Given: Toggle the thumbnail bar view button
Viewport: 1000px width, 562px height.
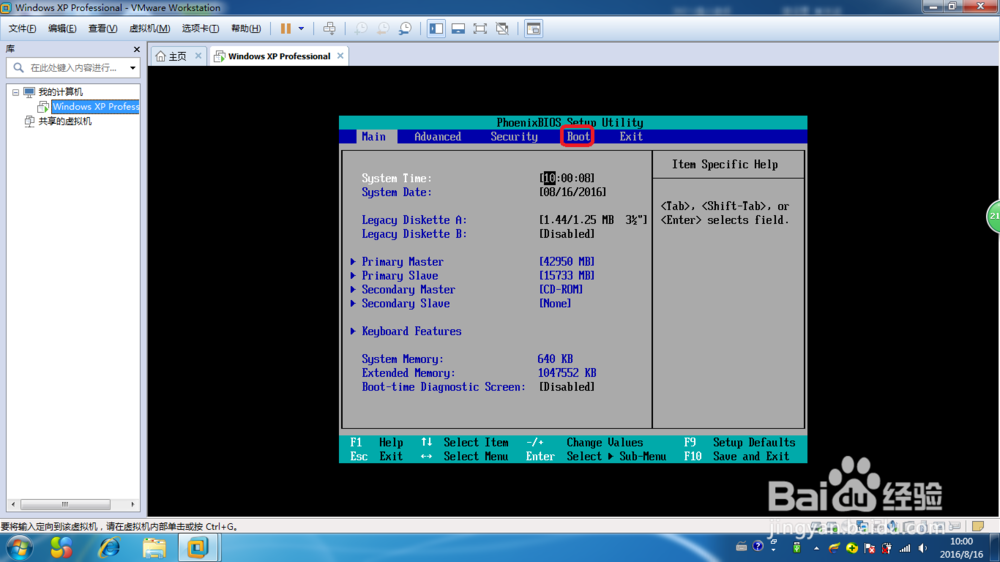Looking at the screenshot, I should pyautogui.click(x=458, y=29).
